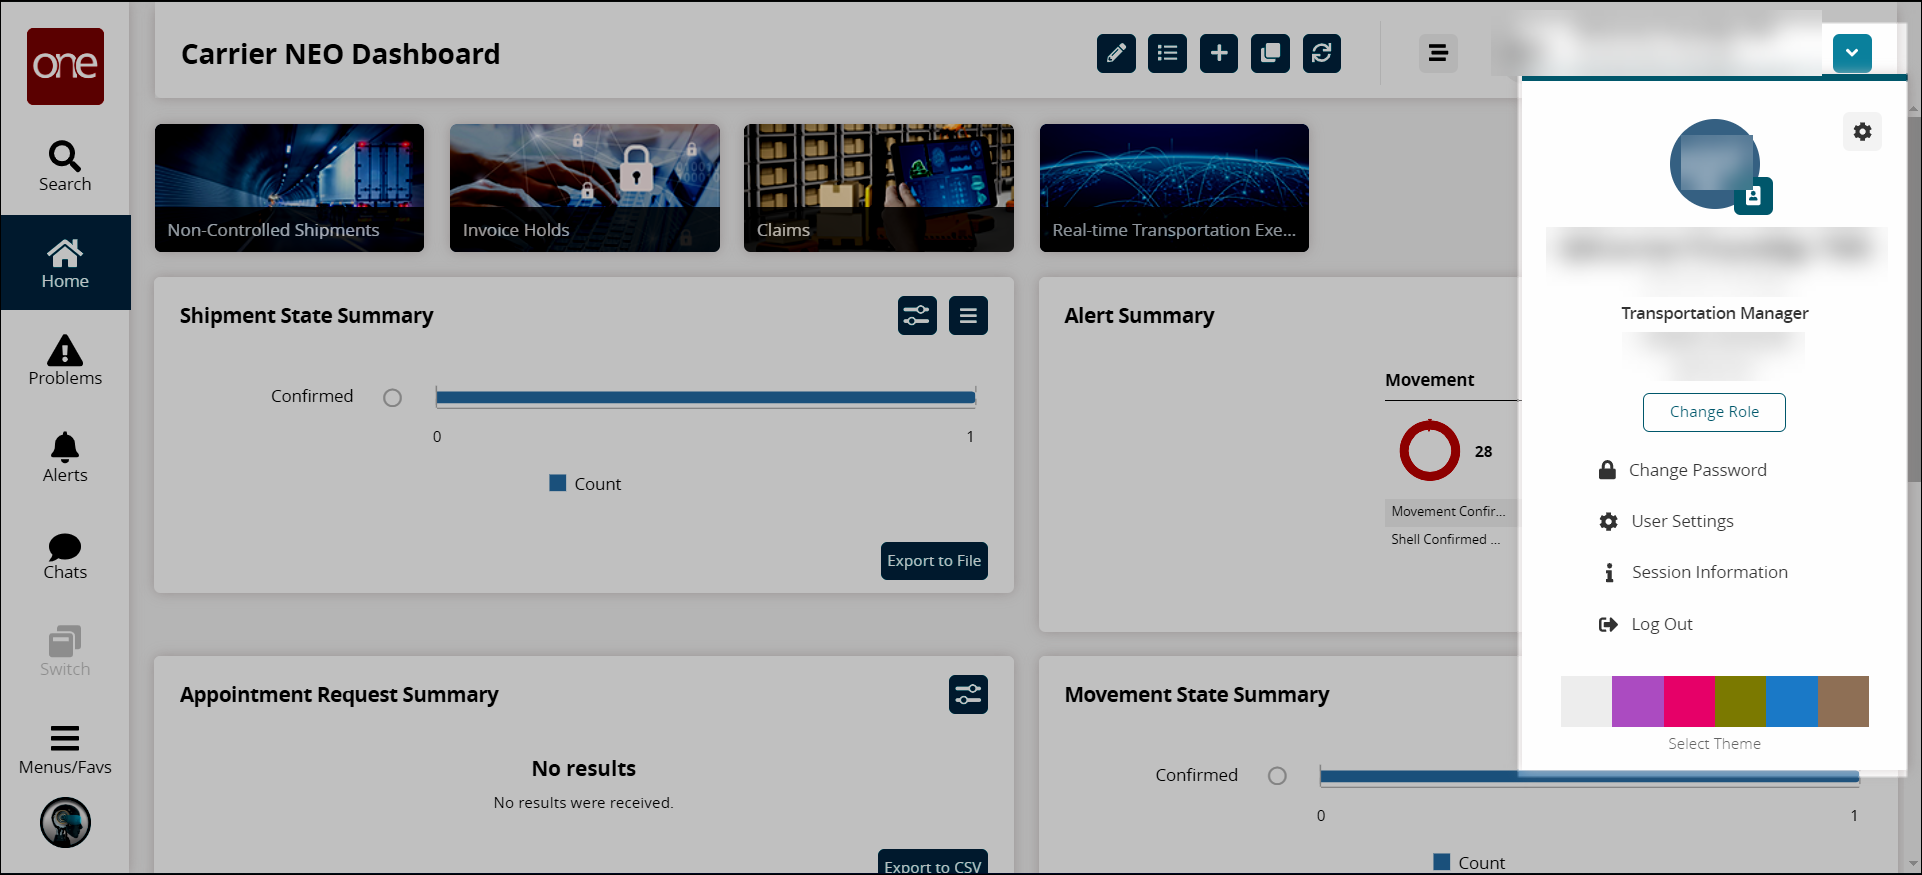
Task: Click the user profile avatar picture
Action: (x=1715, y=164)
